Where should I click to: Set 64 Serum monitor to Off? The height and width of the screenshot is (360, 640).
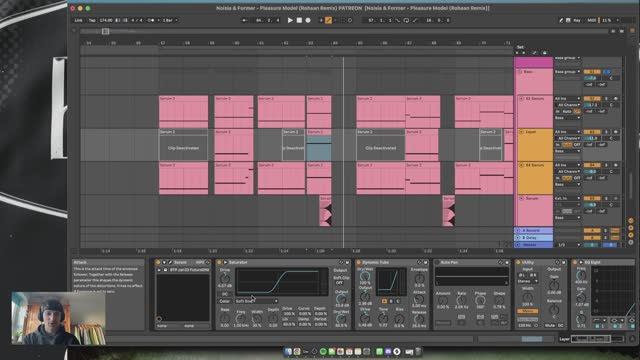click(577, 178)
